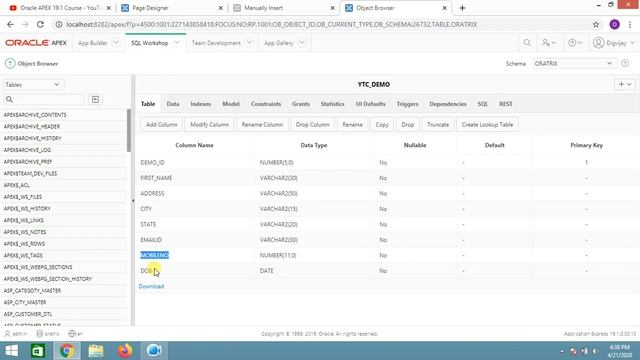Open the REST tab

pyautogui.click(x=505, y=104)
